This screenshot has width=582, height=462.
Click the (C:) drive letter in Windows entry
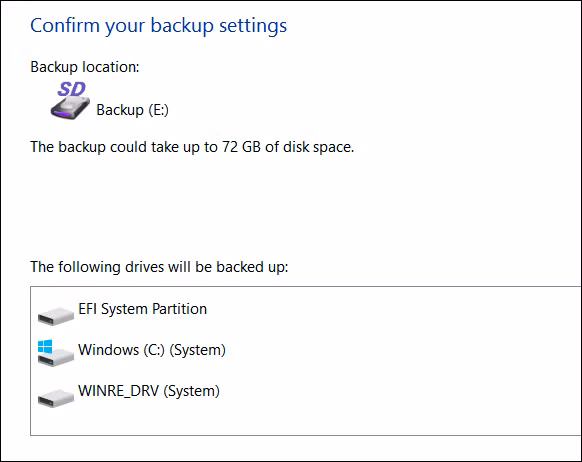coord(154,350)
